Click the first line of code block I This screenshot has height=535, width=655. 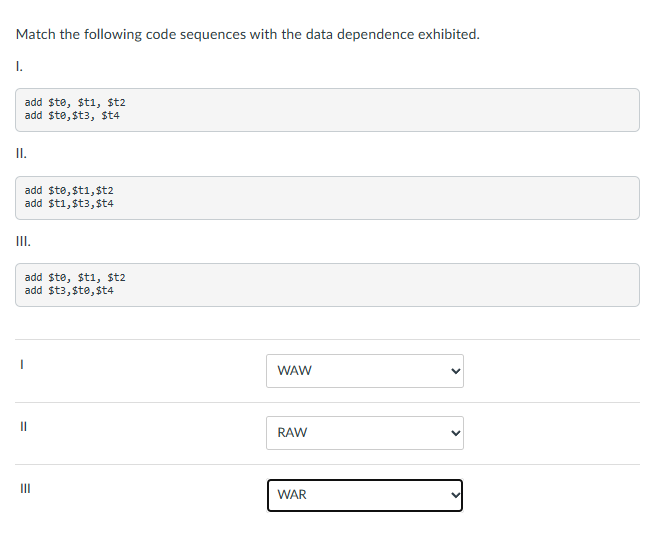pyautogui.click(x=75, y=102)
